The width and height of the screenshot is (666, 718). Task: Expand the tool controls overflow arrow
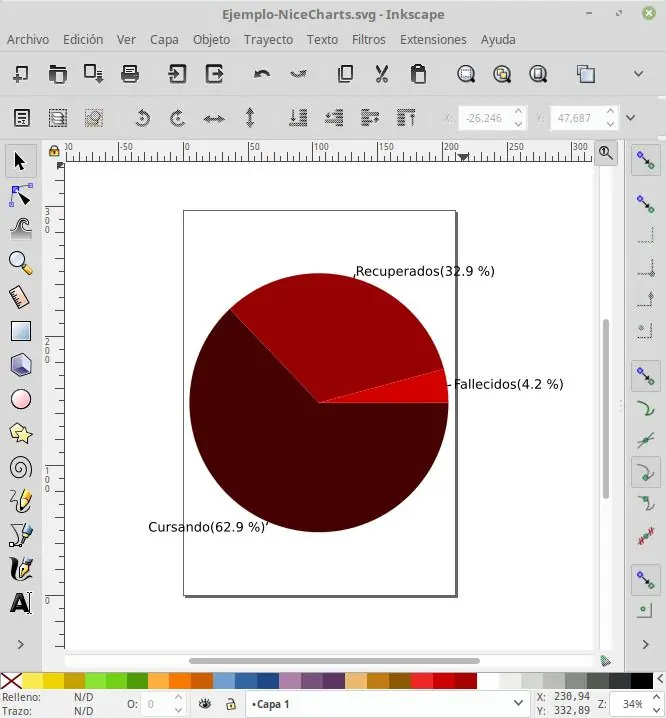[x=631, y=118]
